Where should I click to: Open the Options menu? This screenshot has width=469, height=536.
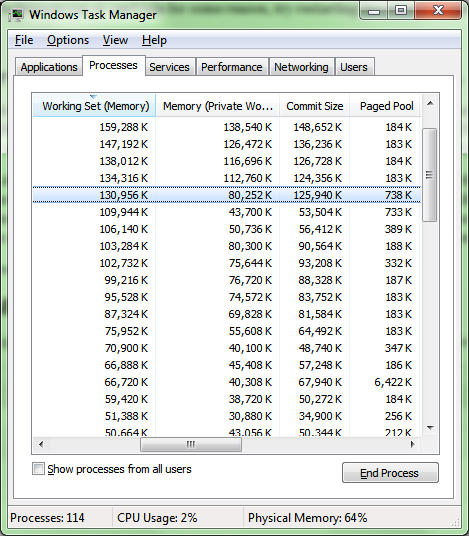68,40
